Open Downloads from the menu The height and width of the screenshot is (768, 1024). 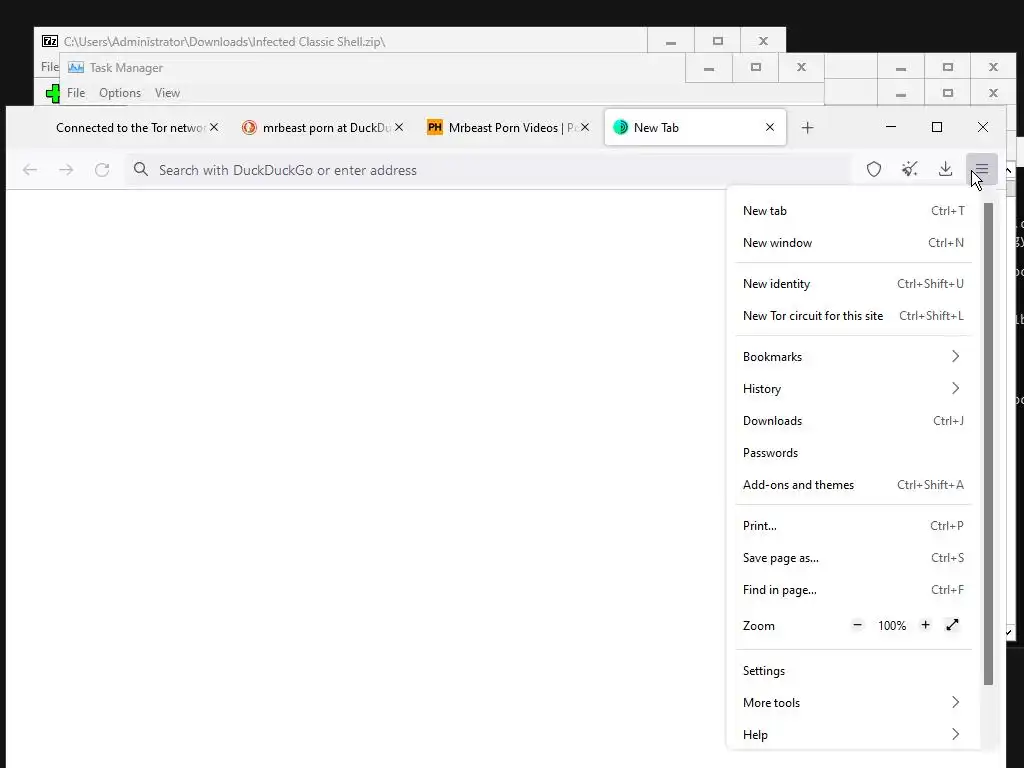point(854,421)
